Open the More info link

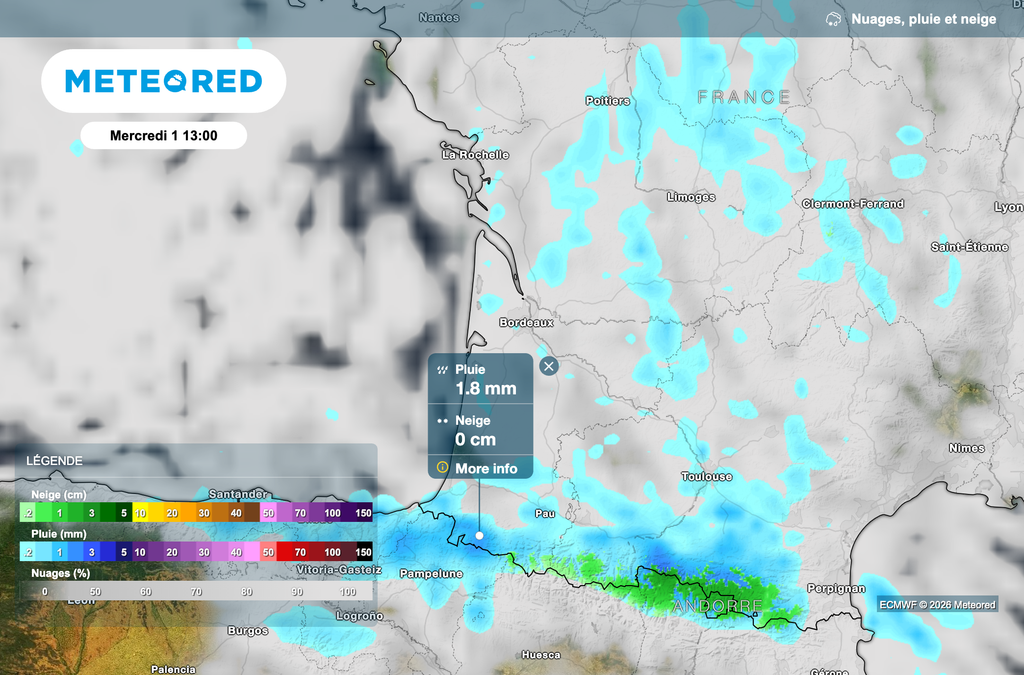486,468
